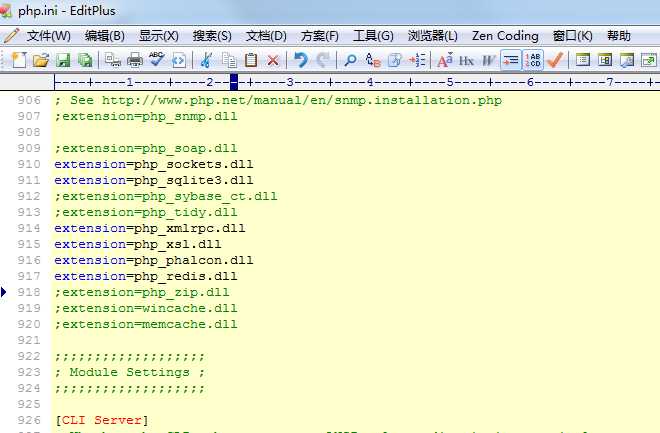Click line ;extension=php_zip.dll
This screenshot has height=433, width=660.
click(x=142, y=292)
